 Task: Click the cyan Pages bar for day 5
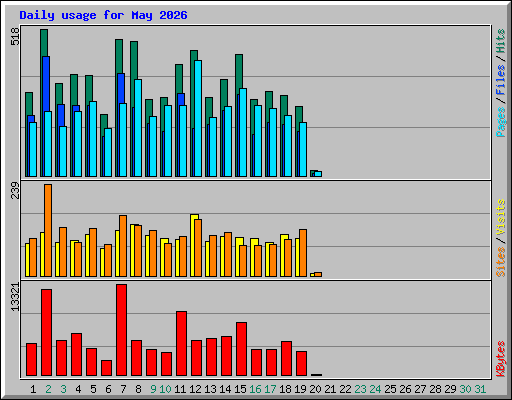pyautogui.click(x=93, y=139)
